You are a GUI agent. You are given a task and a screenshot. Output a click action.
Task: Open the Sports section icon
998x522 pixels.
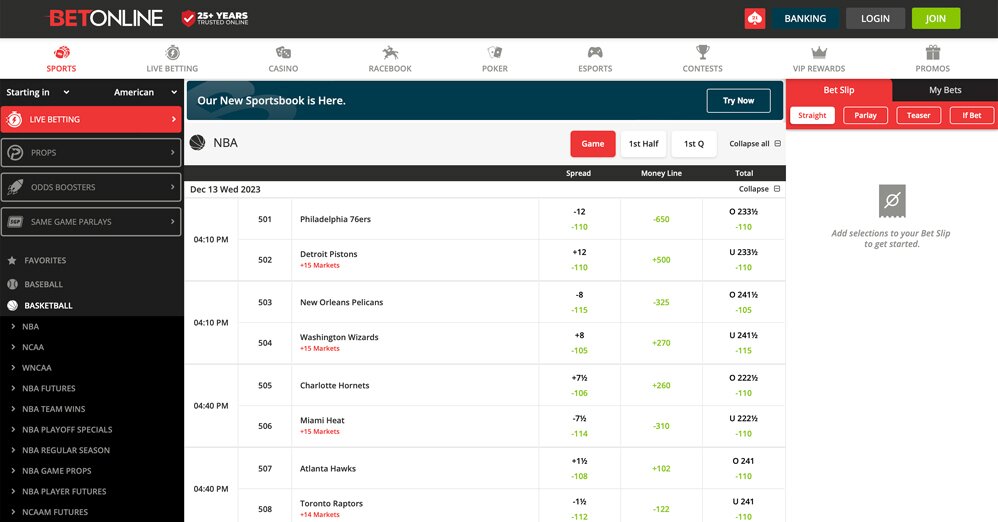coord(61,52)
